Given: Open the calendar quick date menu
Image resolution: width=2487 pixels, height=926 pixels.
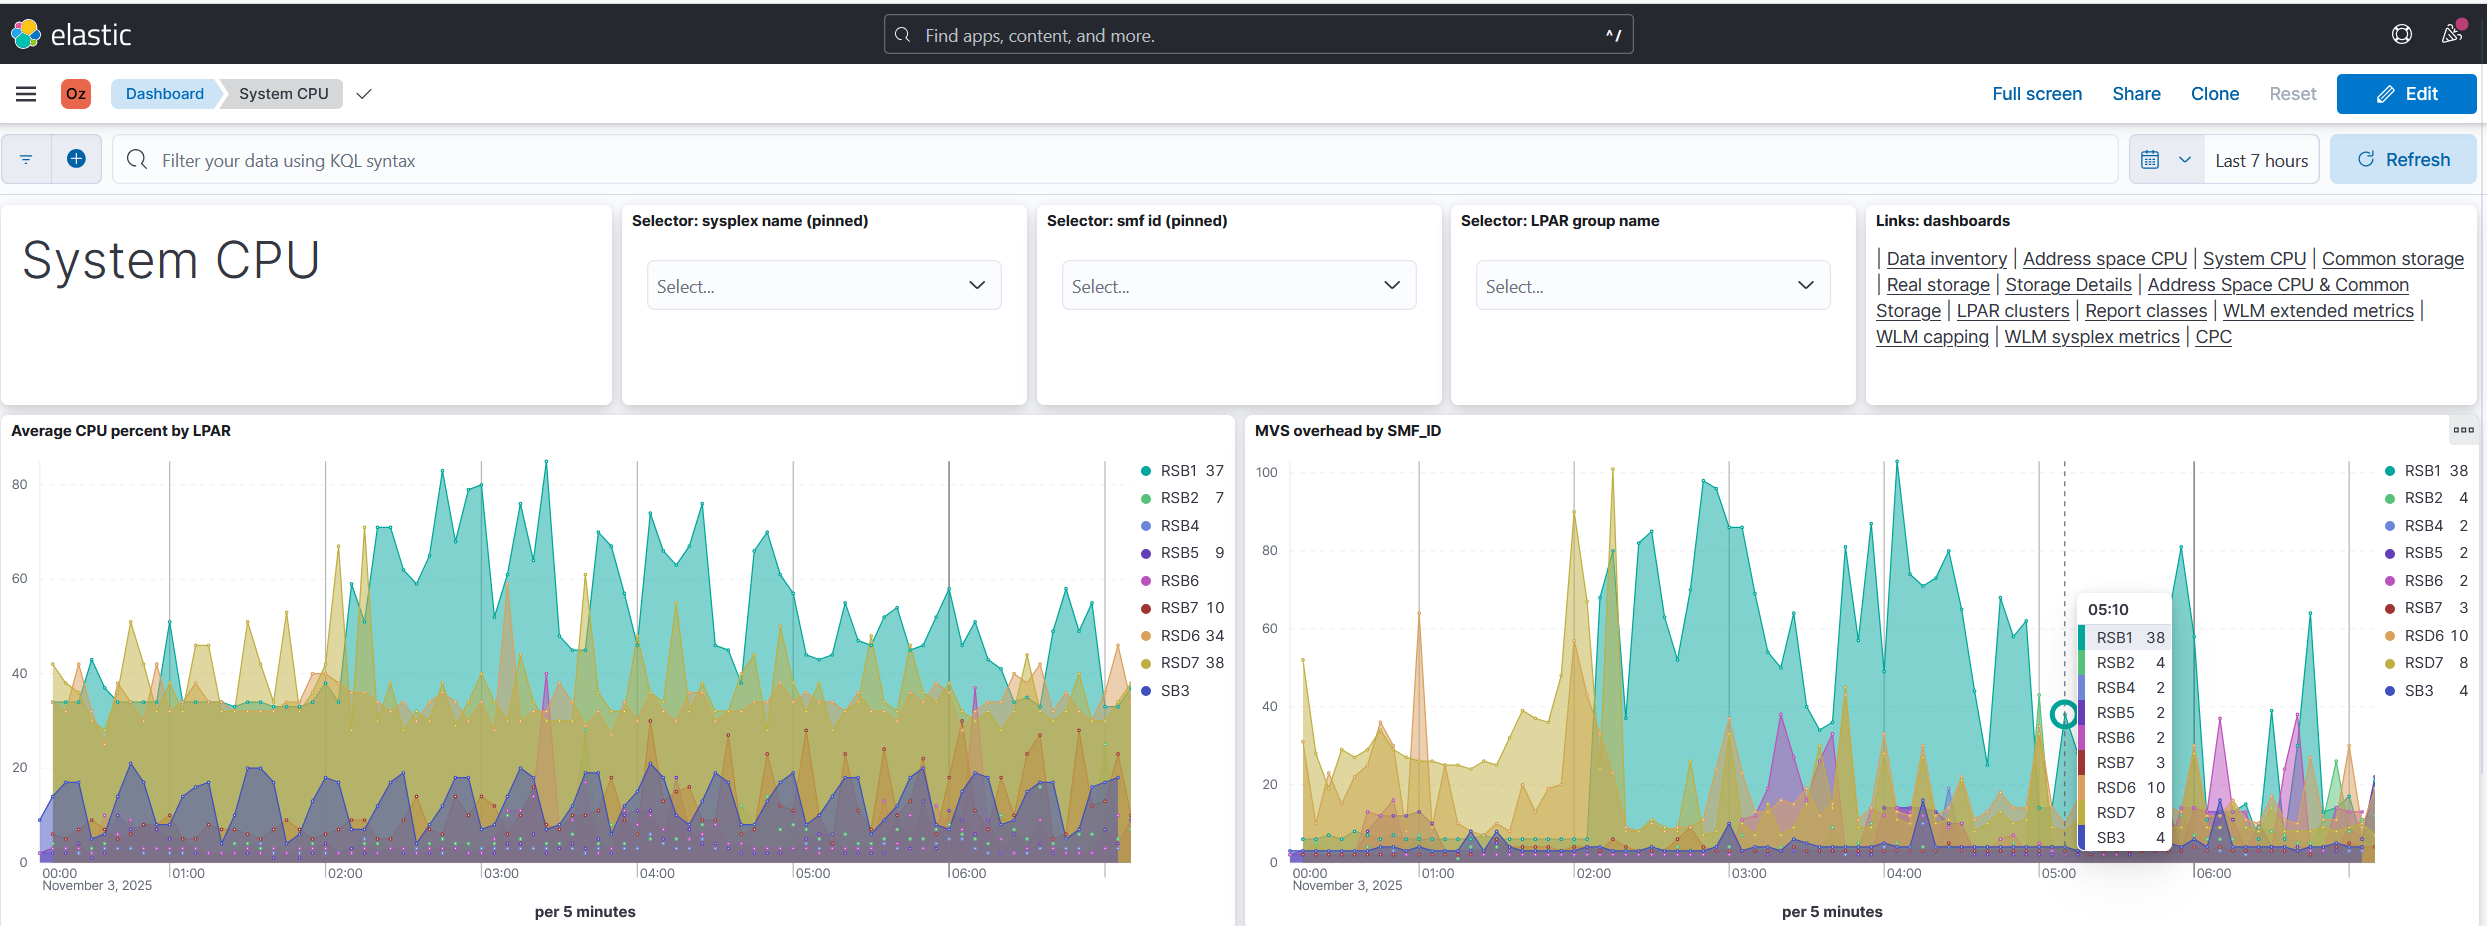Looking at the screenshot, I should (x=2165, y=160).
